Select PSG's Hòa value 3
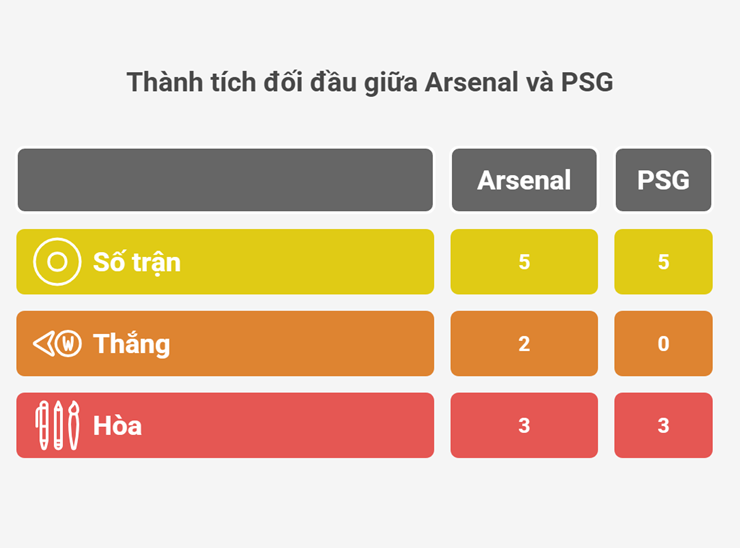 [663, 426]
